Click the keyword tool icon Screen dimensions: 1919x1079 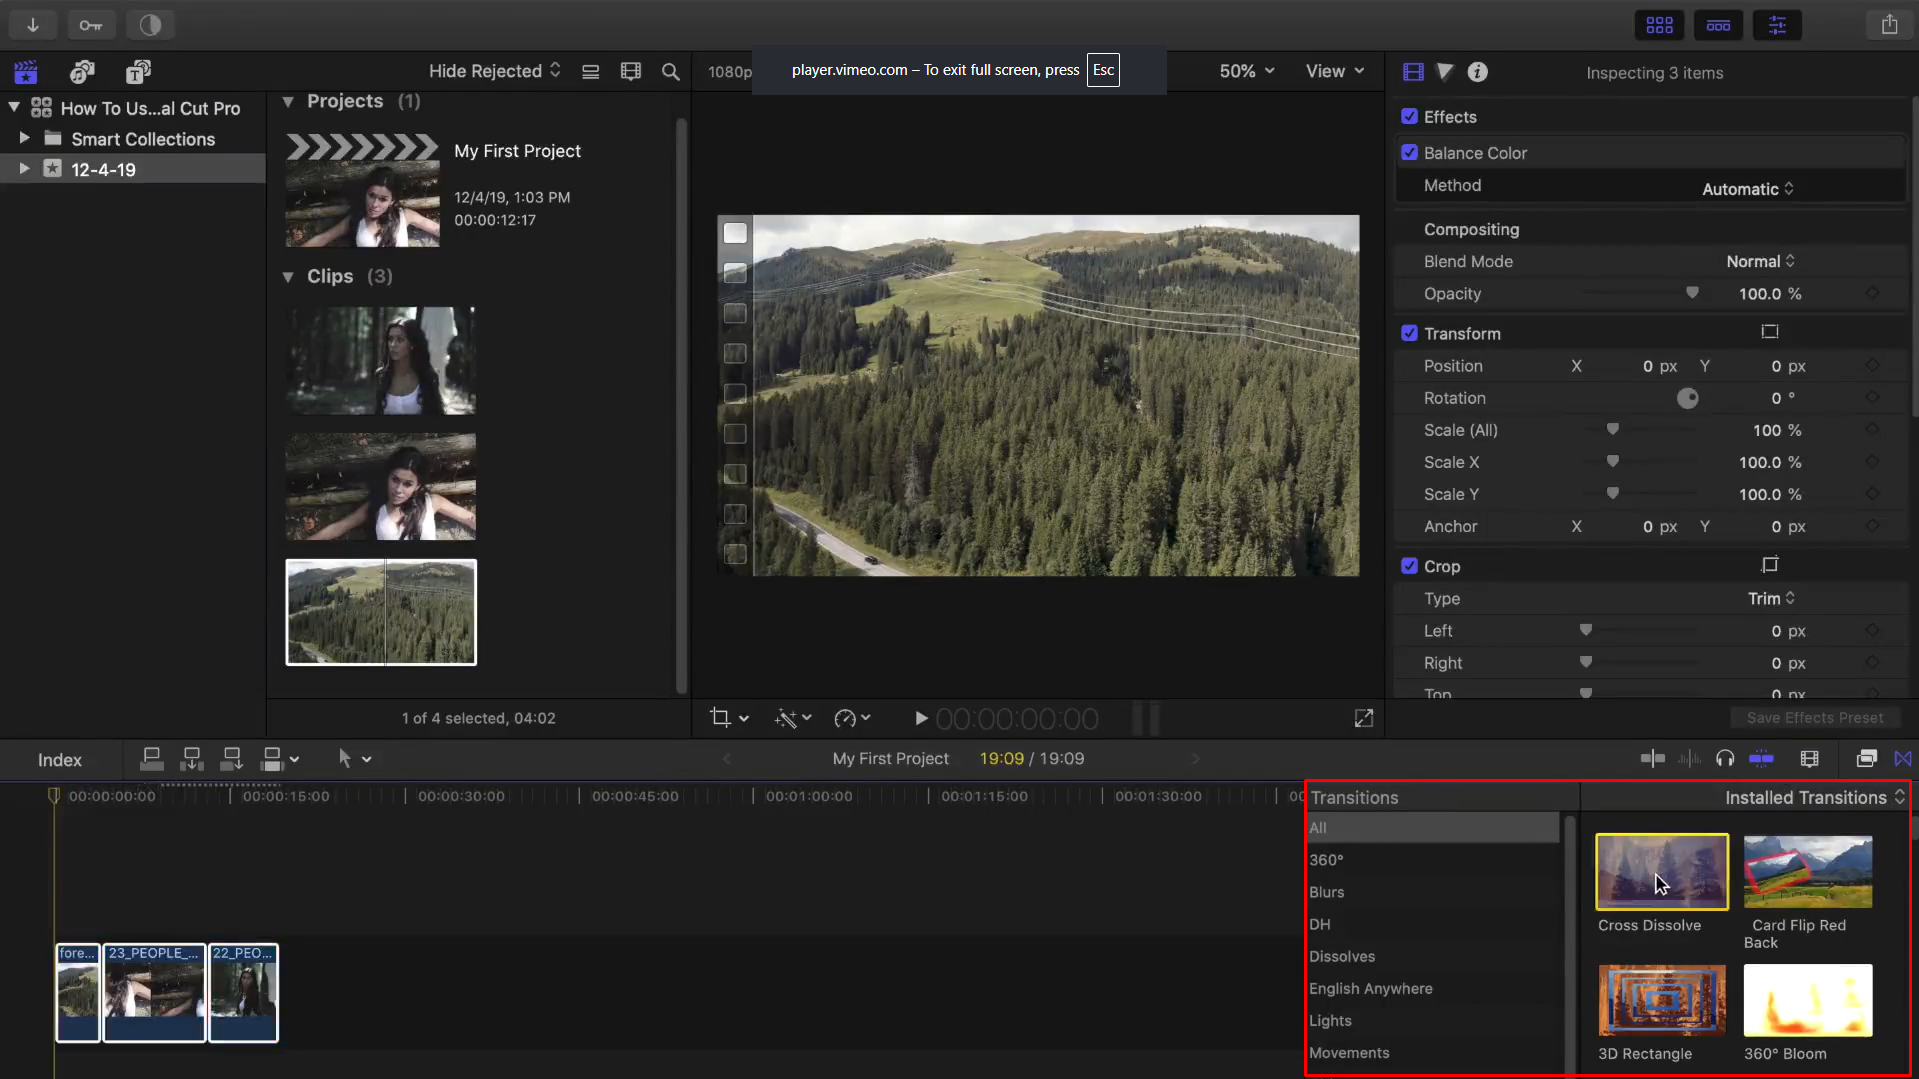click(x=91, y=24)
